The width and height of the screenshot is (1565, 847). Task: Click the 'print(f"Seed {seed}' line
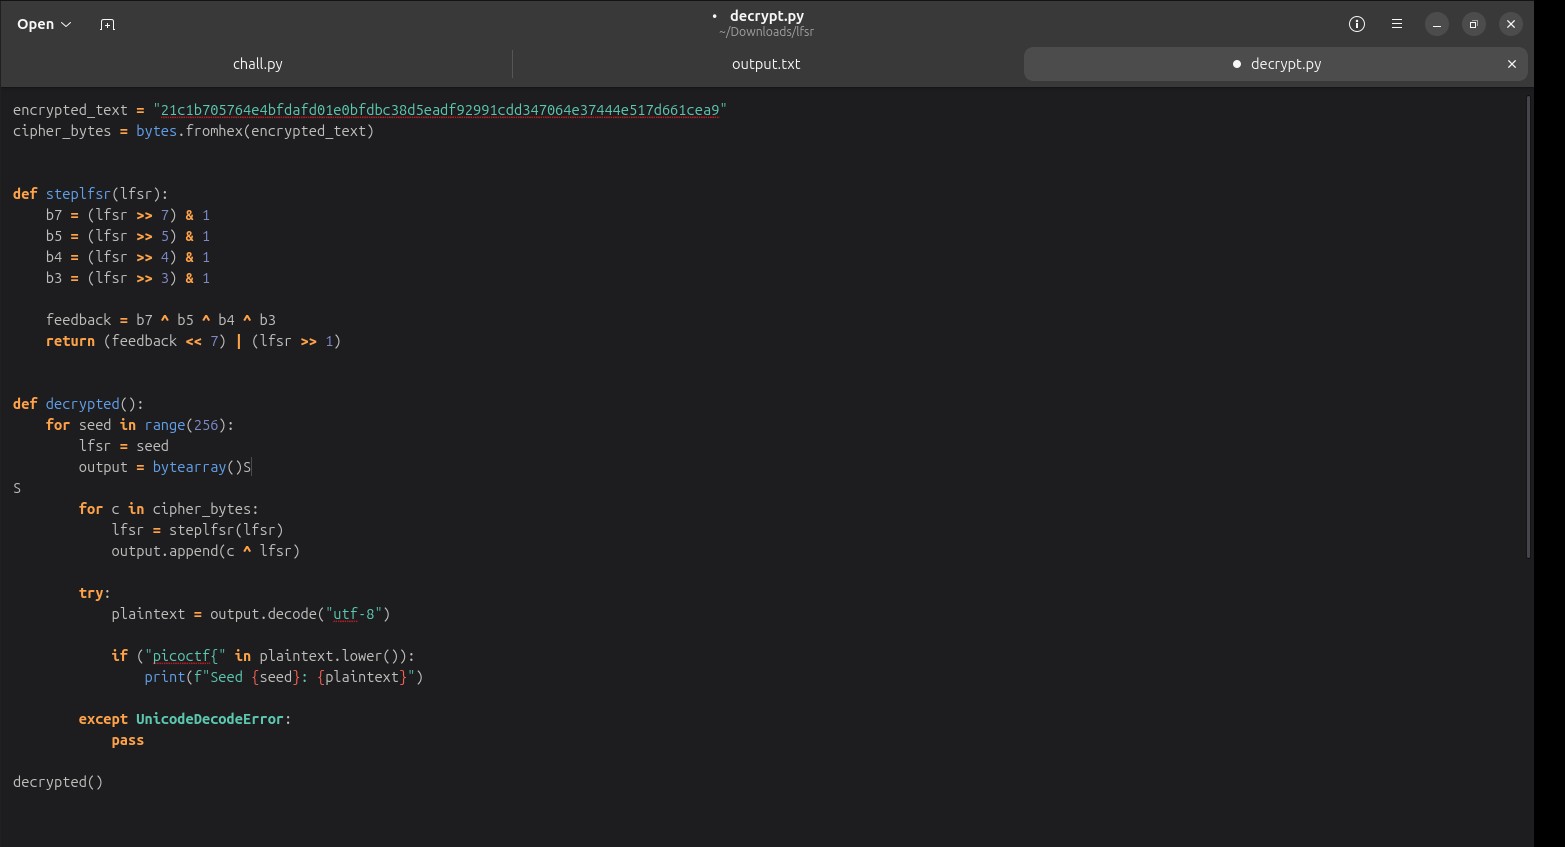[284, 677]
